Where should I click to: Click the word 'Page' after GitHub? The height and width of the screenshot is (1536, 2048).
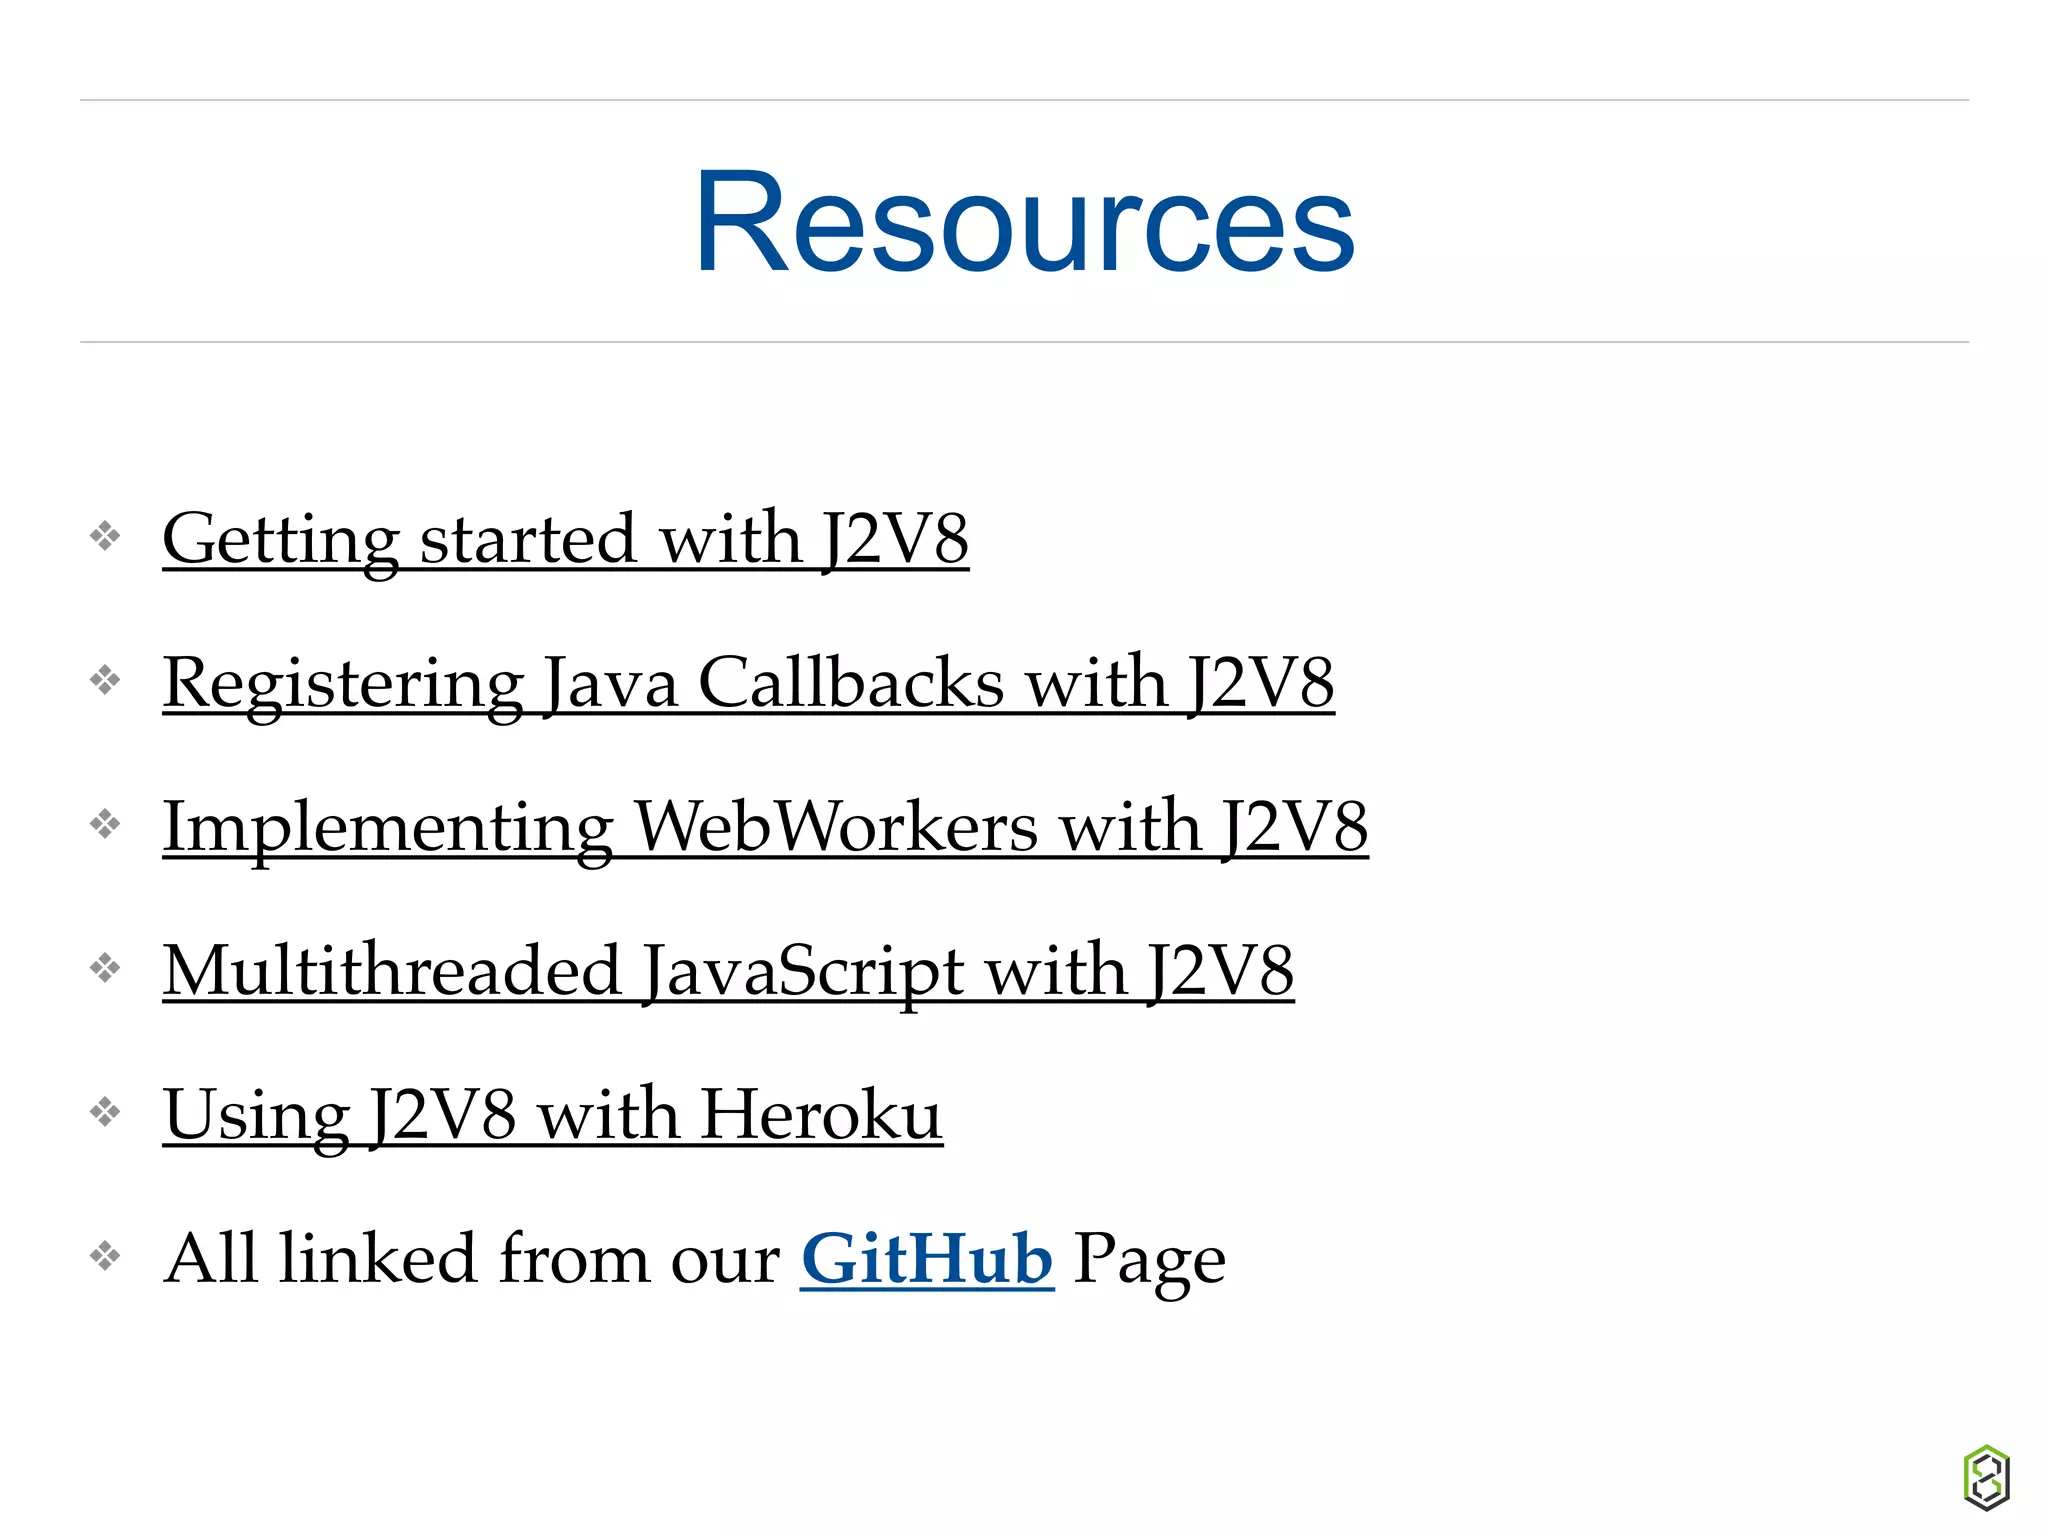click(x=1149, y=1260)
